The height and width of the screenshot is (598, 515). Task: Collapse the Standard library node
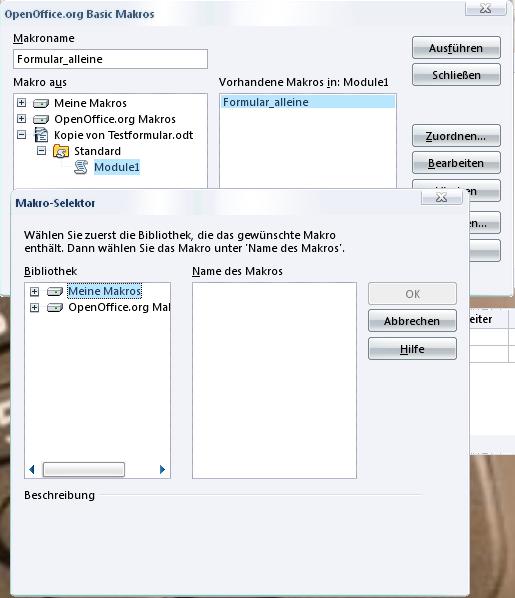pos(41,151)
